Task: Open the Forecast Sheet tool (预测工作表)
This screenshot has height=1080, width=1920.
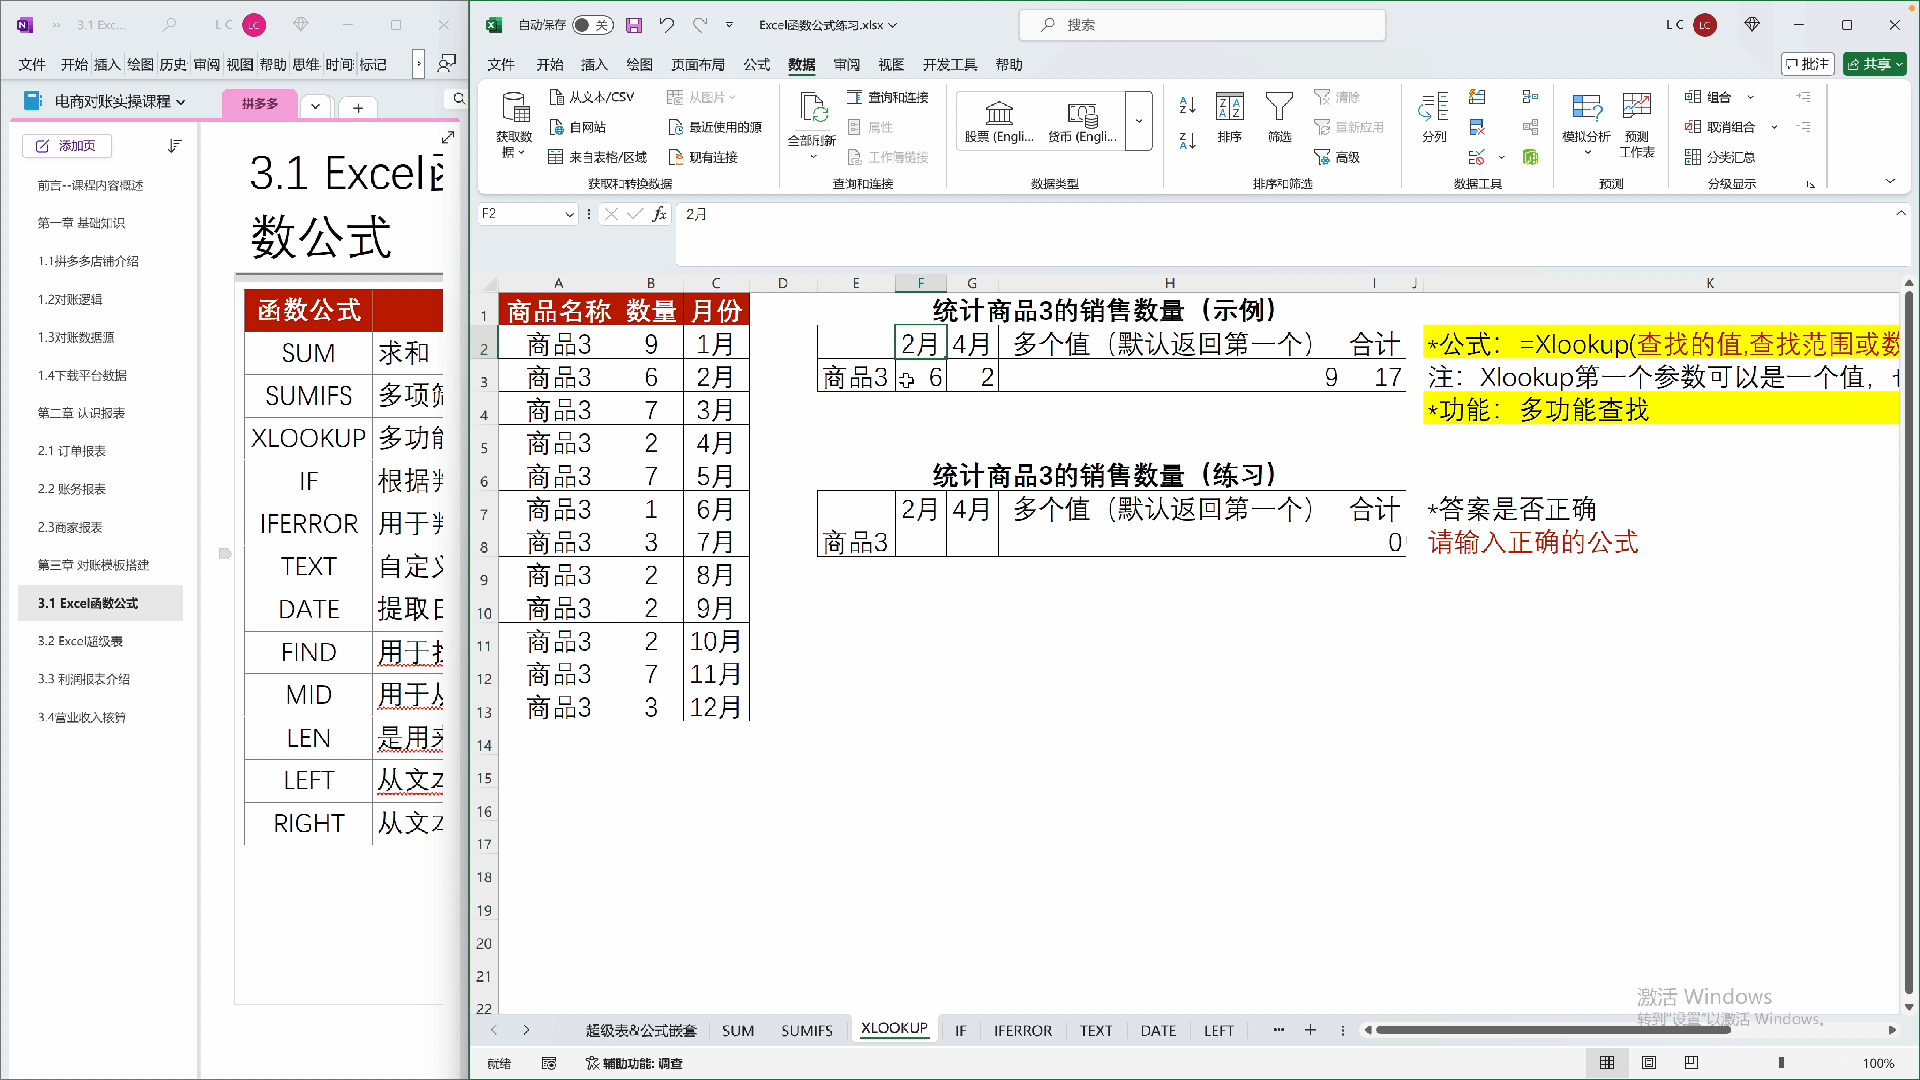Action: point(1637,126)
